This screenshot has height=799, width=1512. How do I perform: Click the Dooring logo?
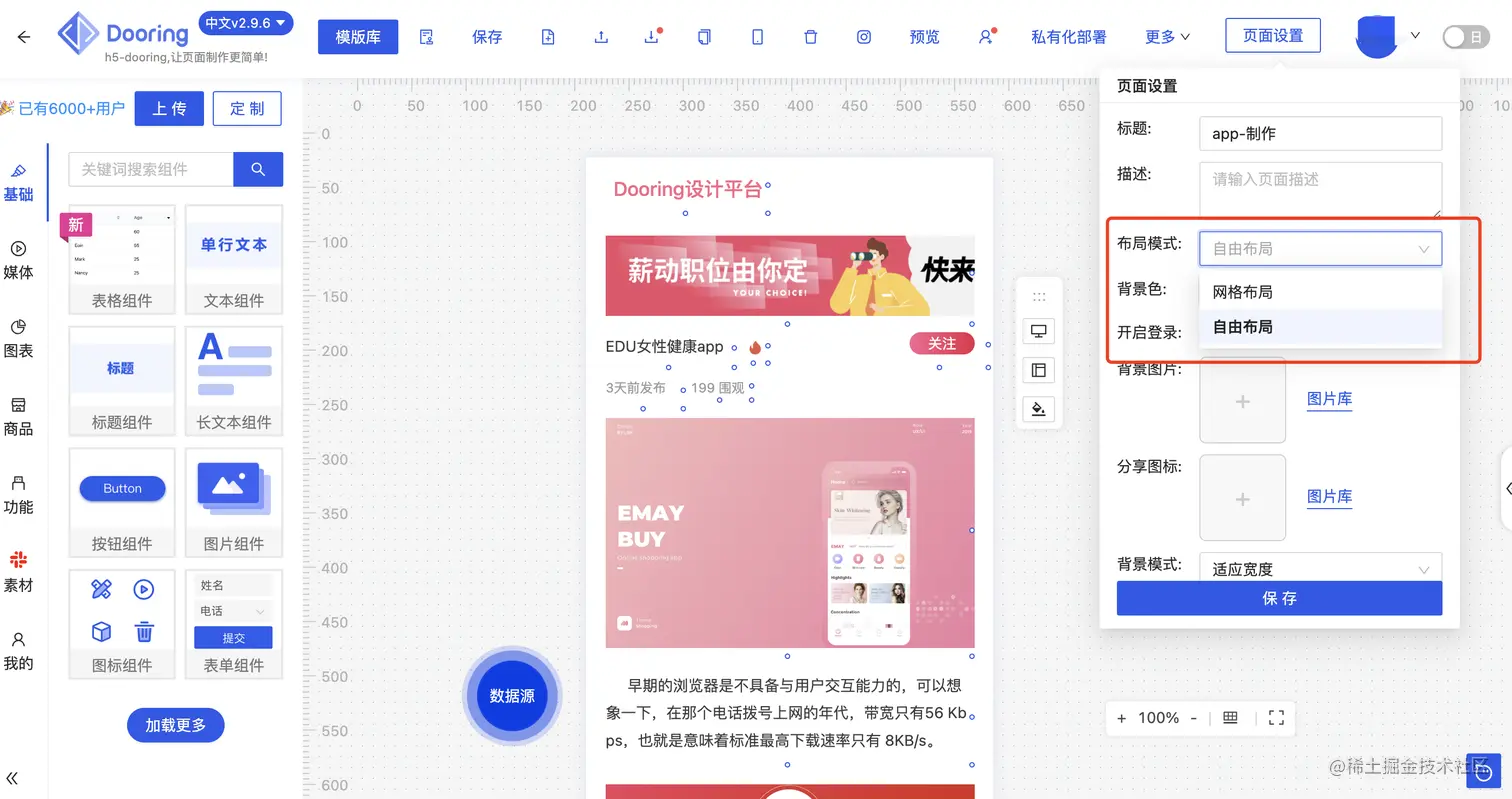click(122, 34)
